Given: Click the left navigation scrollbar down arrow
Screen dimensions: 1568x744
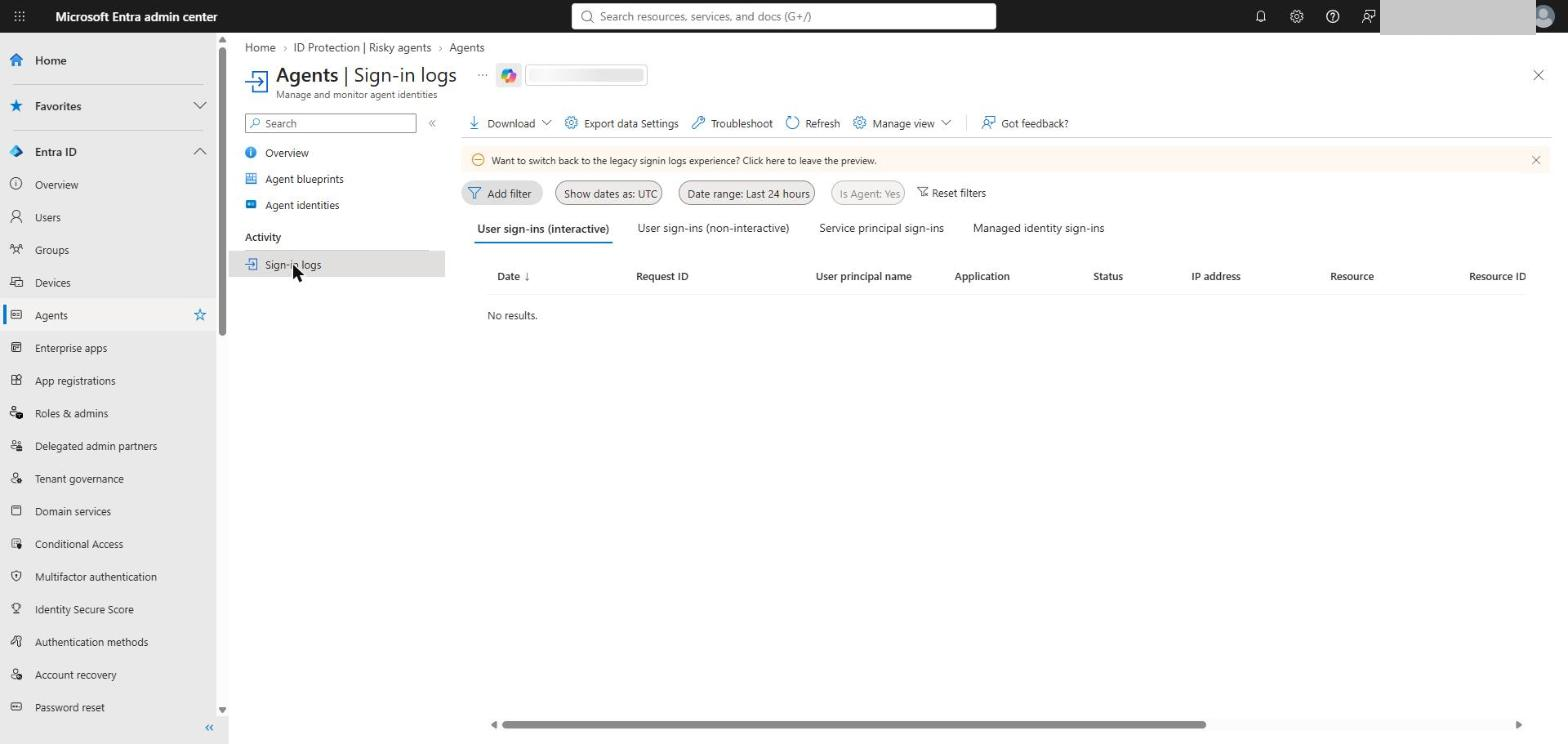Looking at the screenshot, I should (222, 710).
